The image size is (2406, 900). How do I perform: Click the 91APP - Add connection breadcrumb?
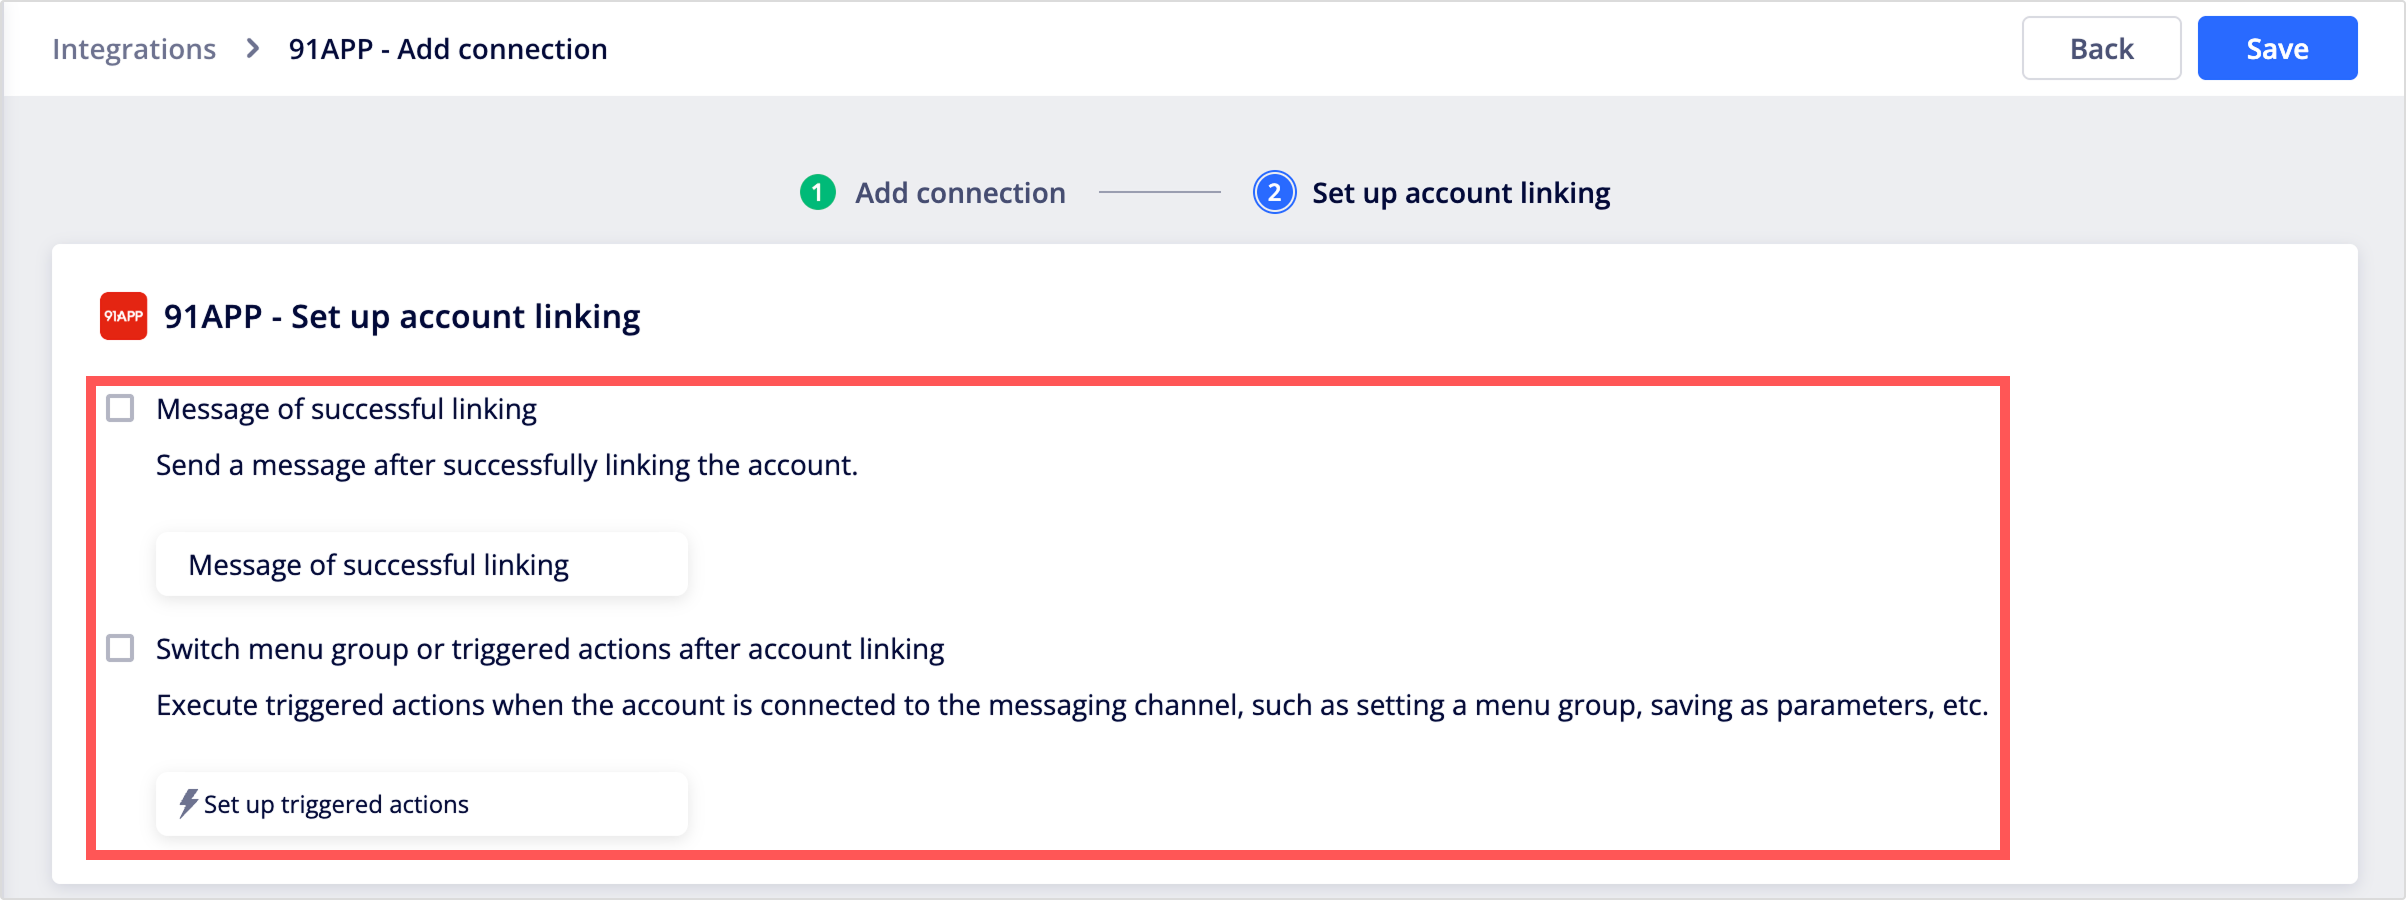click(x=448, y=49)
